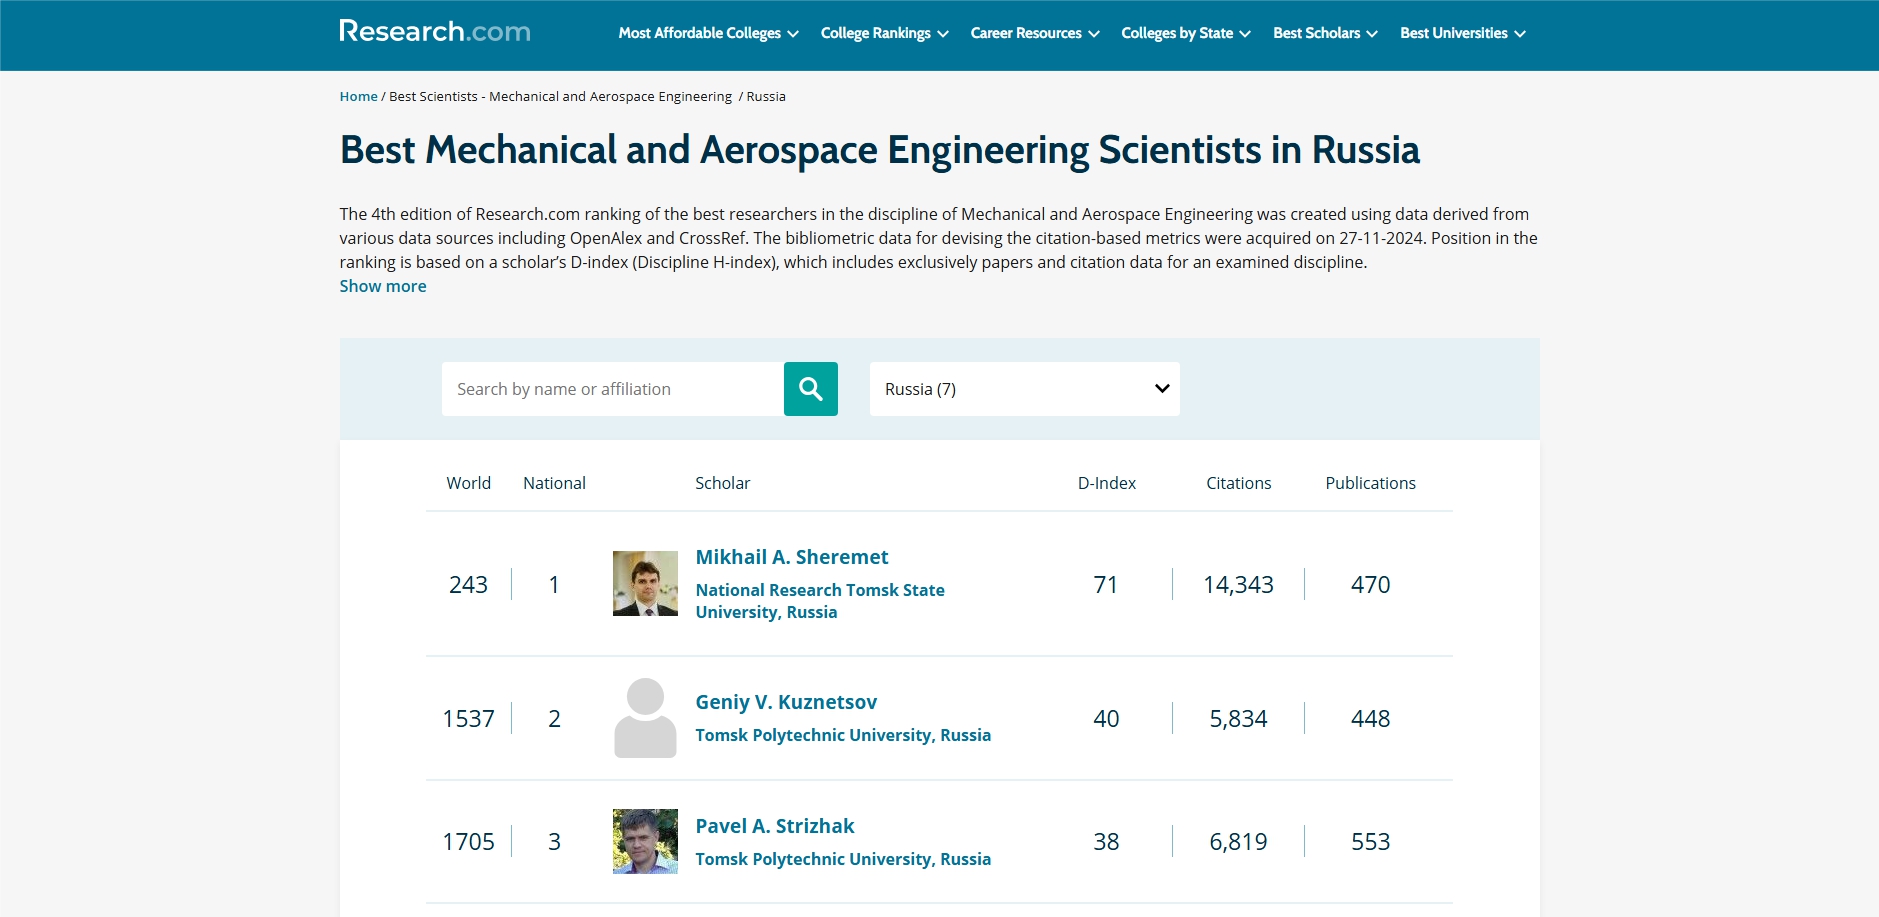1879x917 pixels.
Task: Click publications value 553
Action: click(x=1370, y=842)
